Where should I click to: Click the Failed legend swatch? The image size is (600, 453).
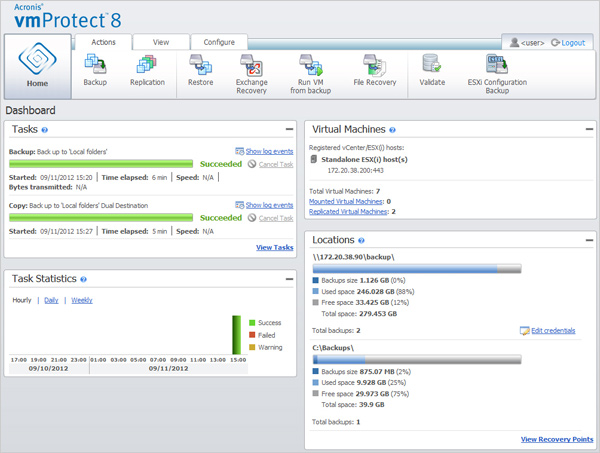coord(252,335)
